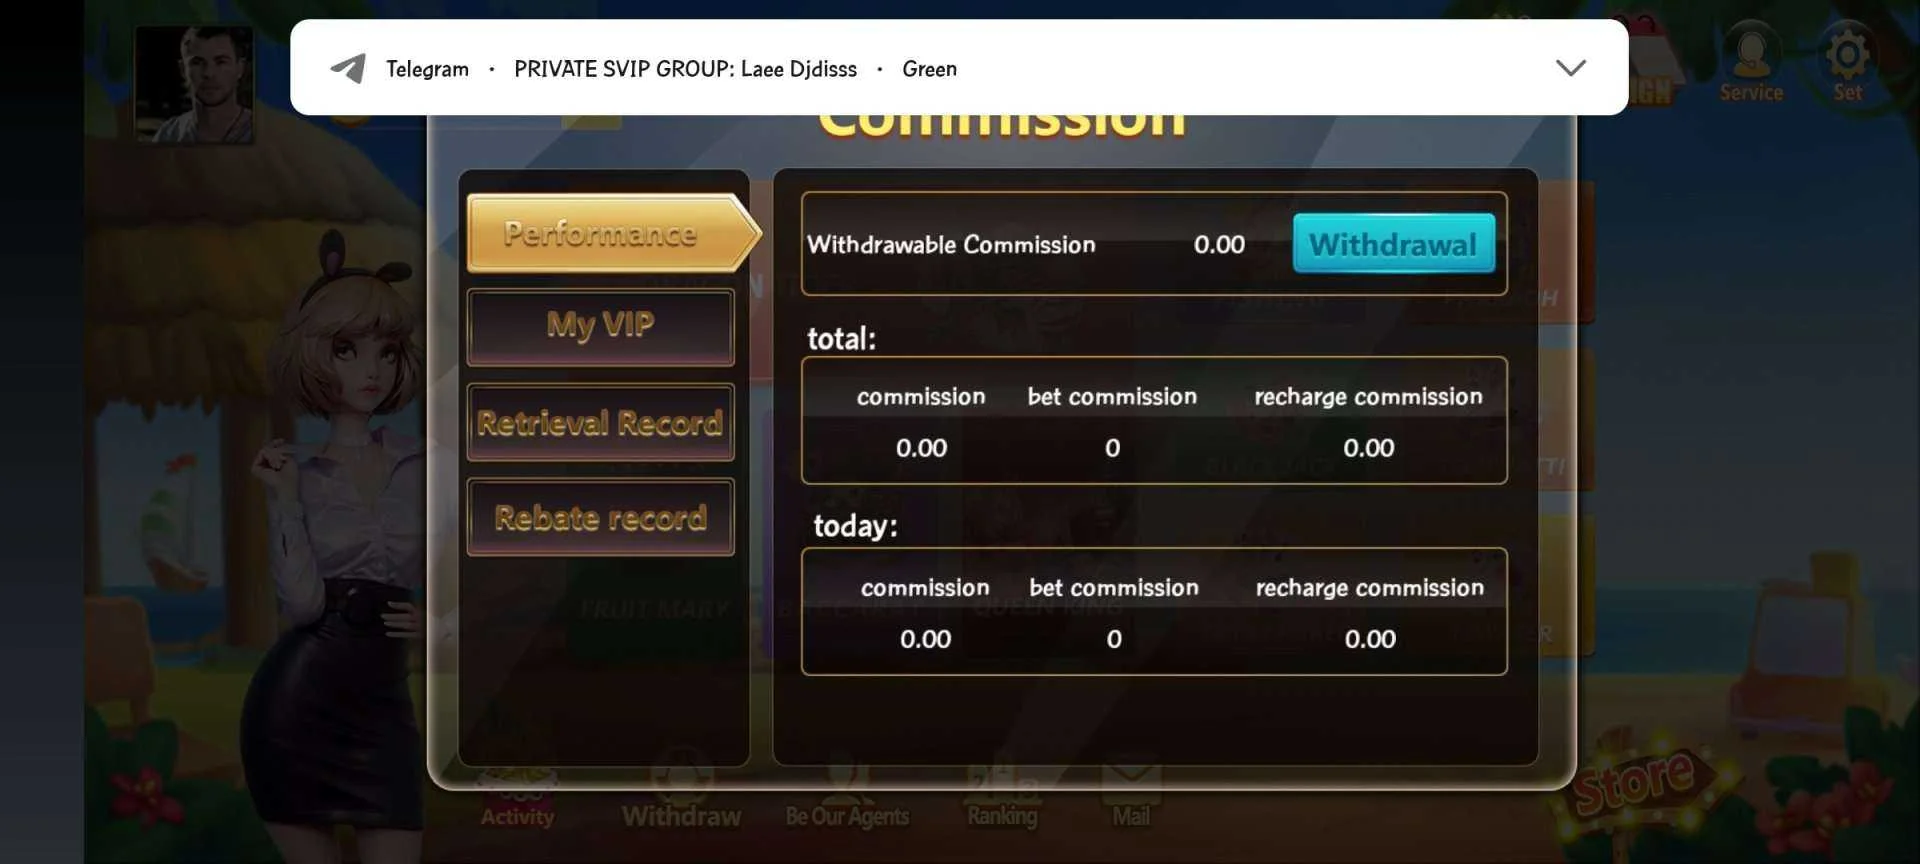The image size is (1920, 864).
Task: Click today's commission value 0.00
Action: (x=925, y=639)
